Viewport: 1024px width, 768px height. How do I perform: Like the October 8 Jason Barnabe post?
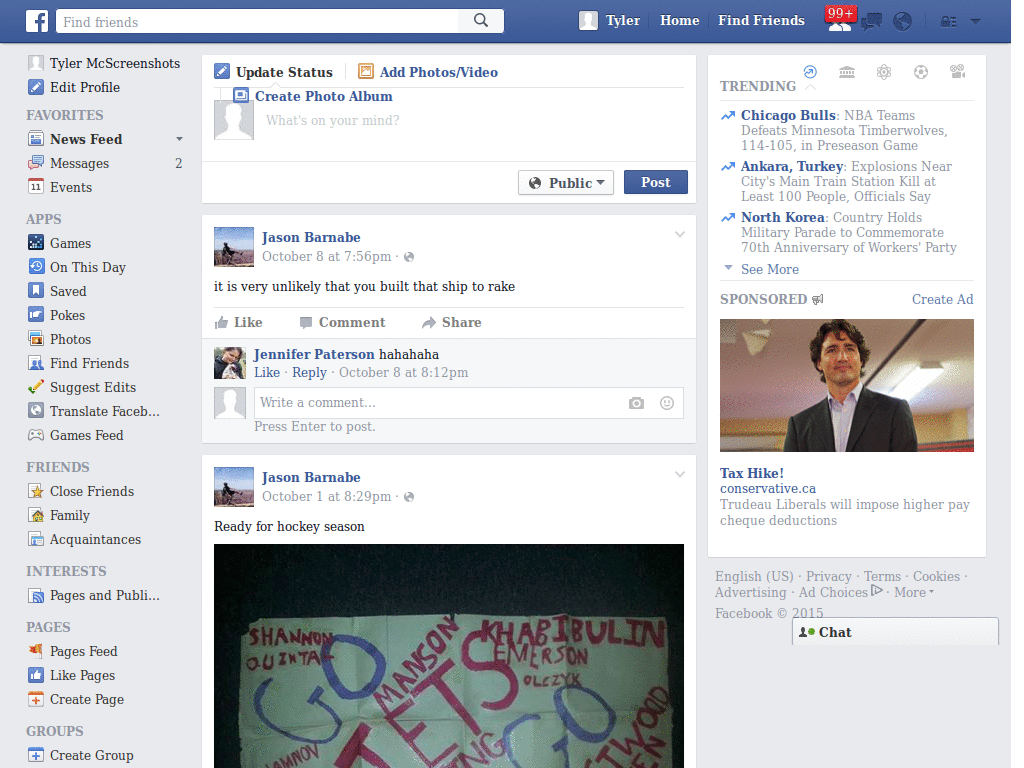coord(238,322)
